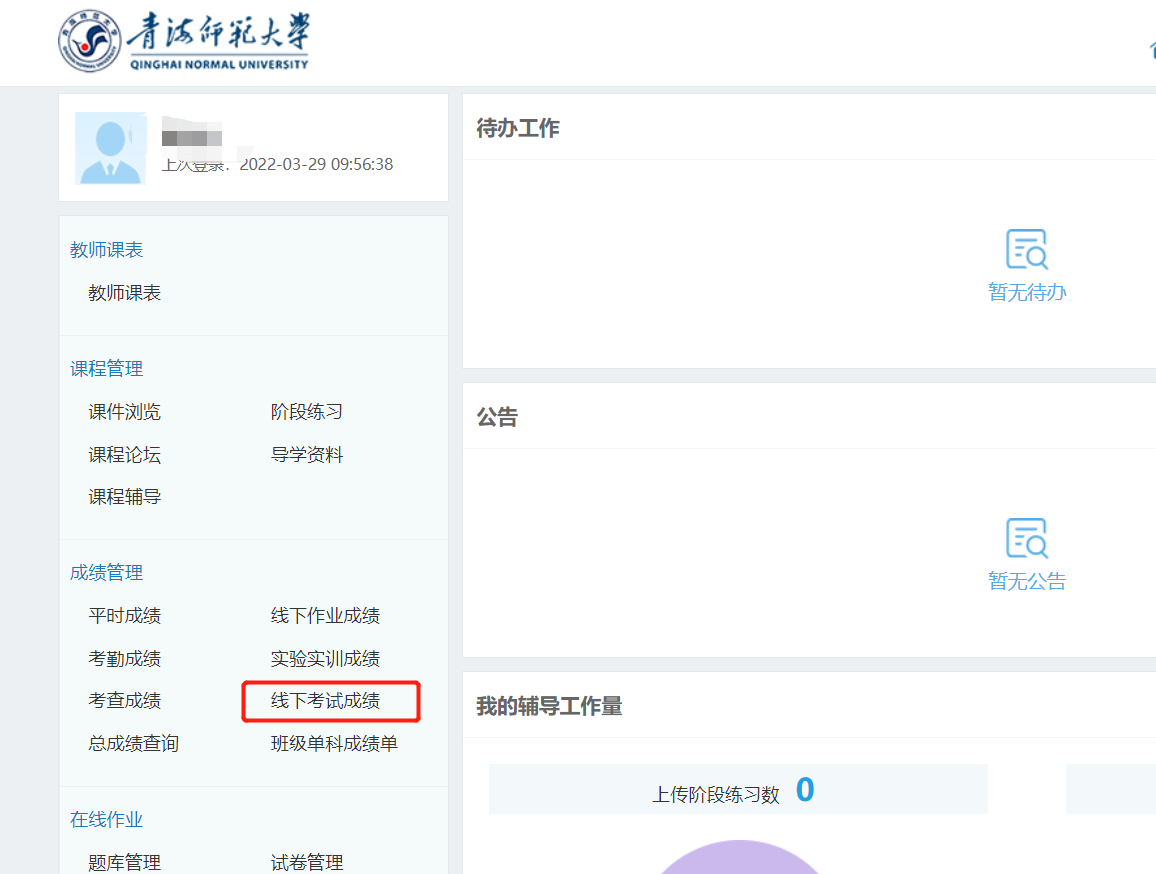
Task: Open 课件浏览 in course management
Action: pos(124,412)
